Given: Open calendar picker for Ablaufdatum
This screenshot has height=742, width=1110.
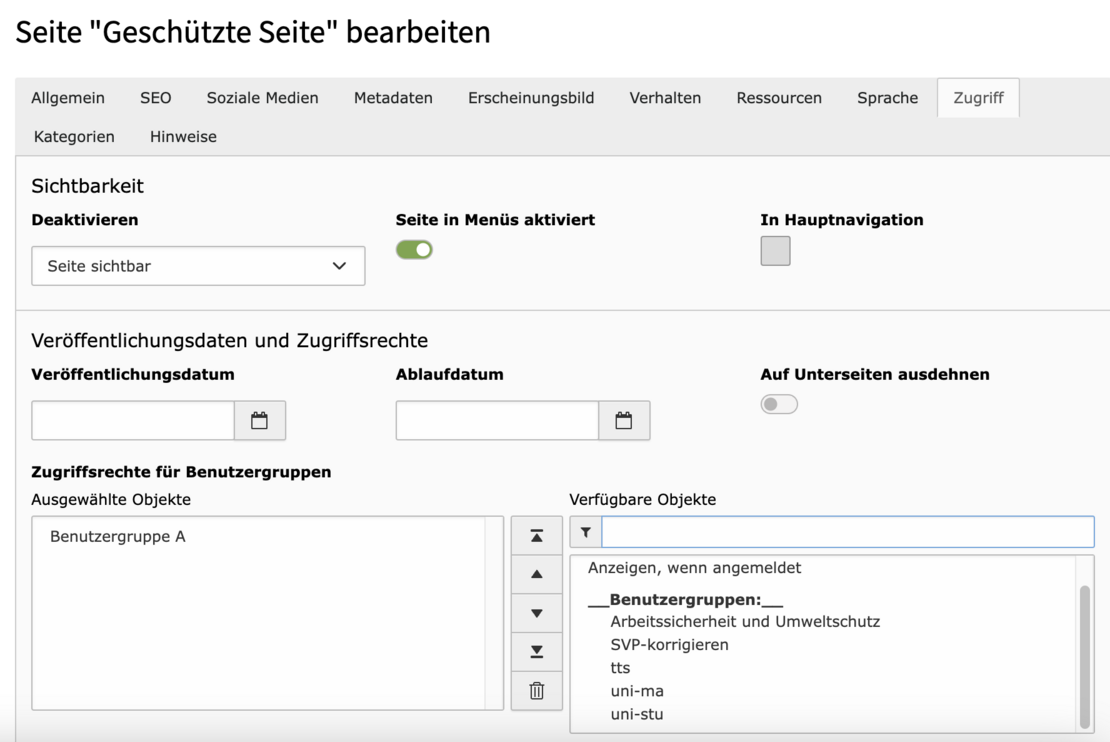Looking at the screenshot, I should [624, 421].
